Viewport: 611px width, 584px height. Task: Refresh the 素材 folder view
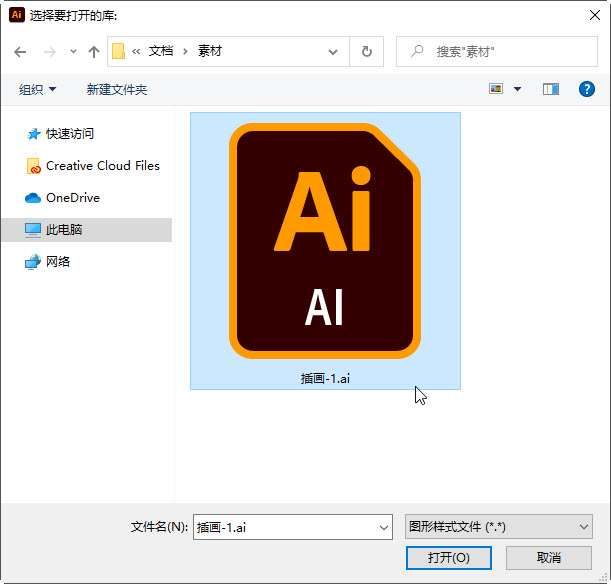coord(367,51)
